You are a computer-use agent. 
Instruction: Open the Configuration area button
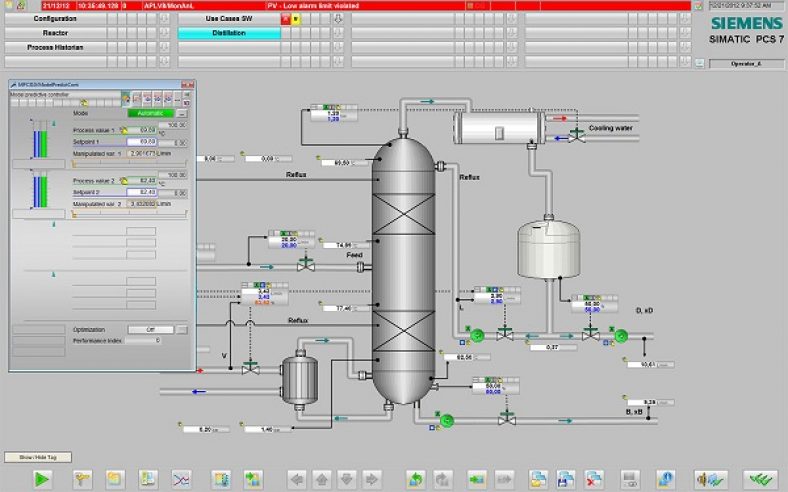(55, 19)
